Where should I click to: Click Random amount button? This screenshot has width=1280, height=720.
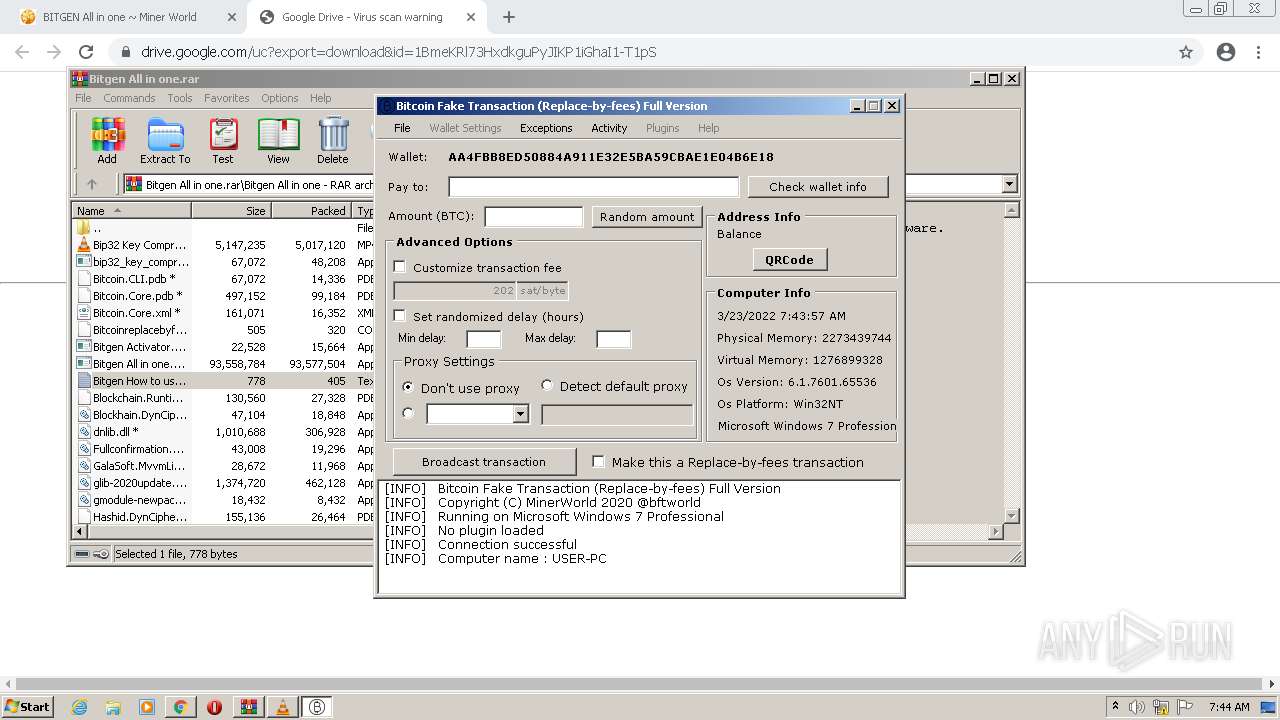click(x=647, y=217)
